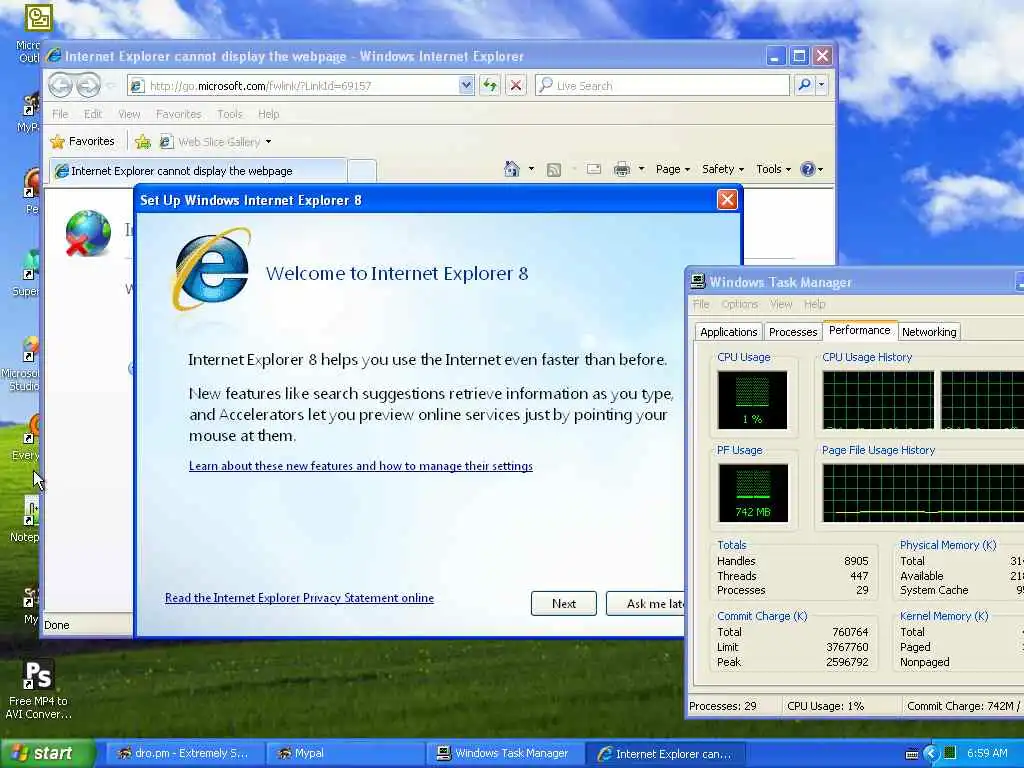Viewport: 1024px width, 768px height.
Task: Click the IE Forward navigation arrow
Action: coord(88,85)
